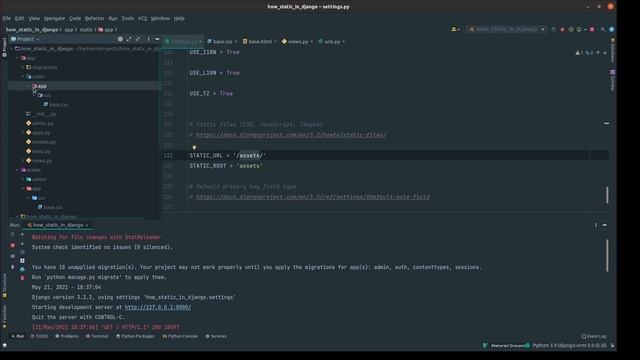
Task: Open the File menu
Action: point(7,18)
